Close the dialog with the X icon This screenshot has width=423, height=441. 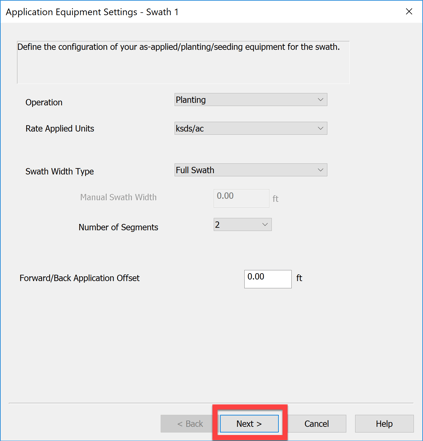click(409, 12)
